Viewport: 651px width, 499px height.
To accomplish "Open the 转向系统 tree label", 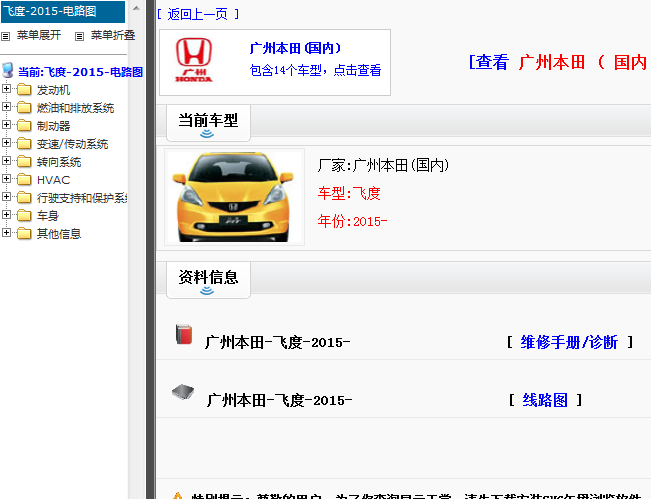I will point(59,162).
